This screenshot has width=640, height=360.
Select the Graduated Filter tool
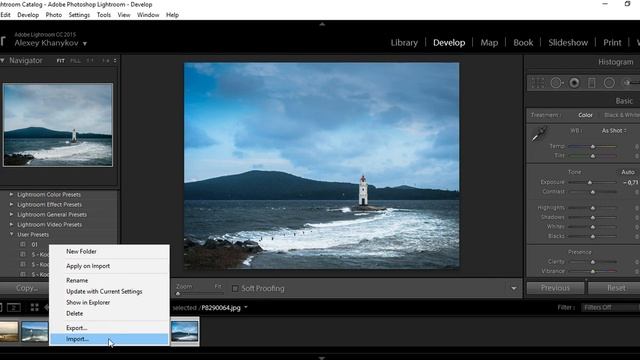tap(591, 83)
